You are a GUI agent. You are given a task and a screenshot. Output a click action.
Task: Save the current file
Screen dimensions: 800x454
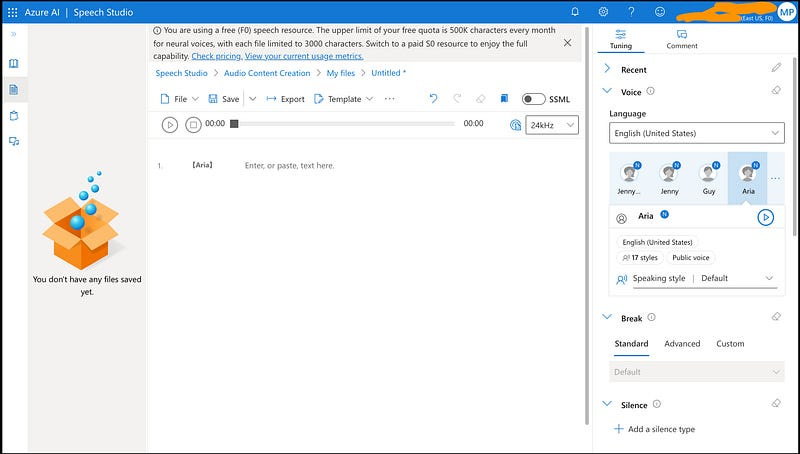click(223, 99)
